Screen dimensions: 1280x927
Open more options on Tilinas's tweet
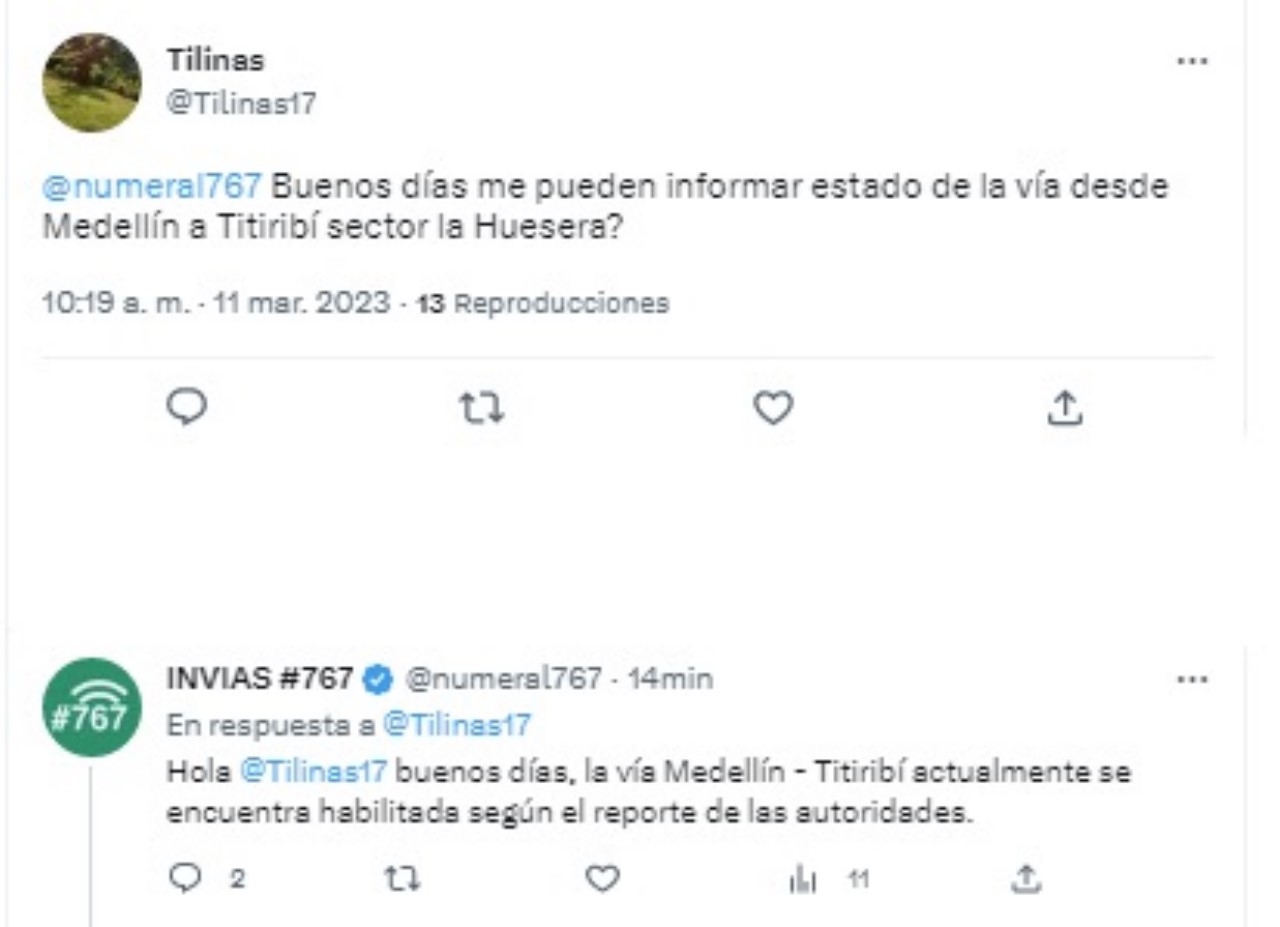point(1191,61)
